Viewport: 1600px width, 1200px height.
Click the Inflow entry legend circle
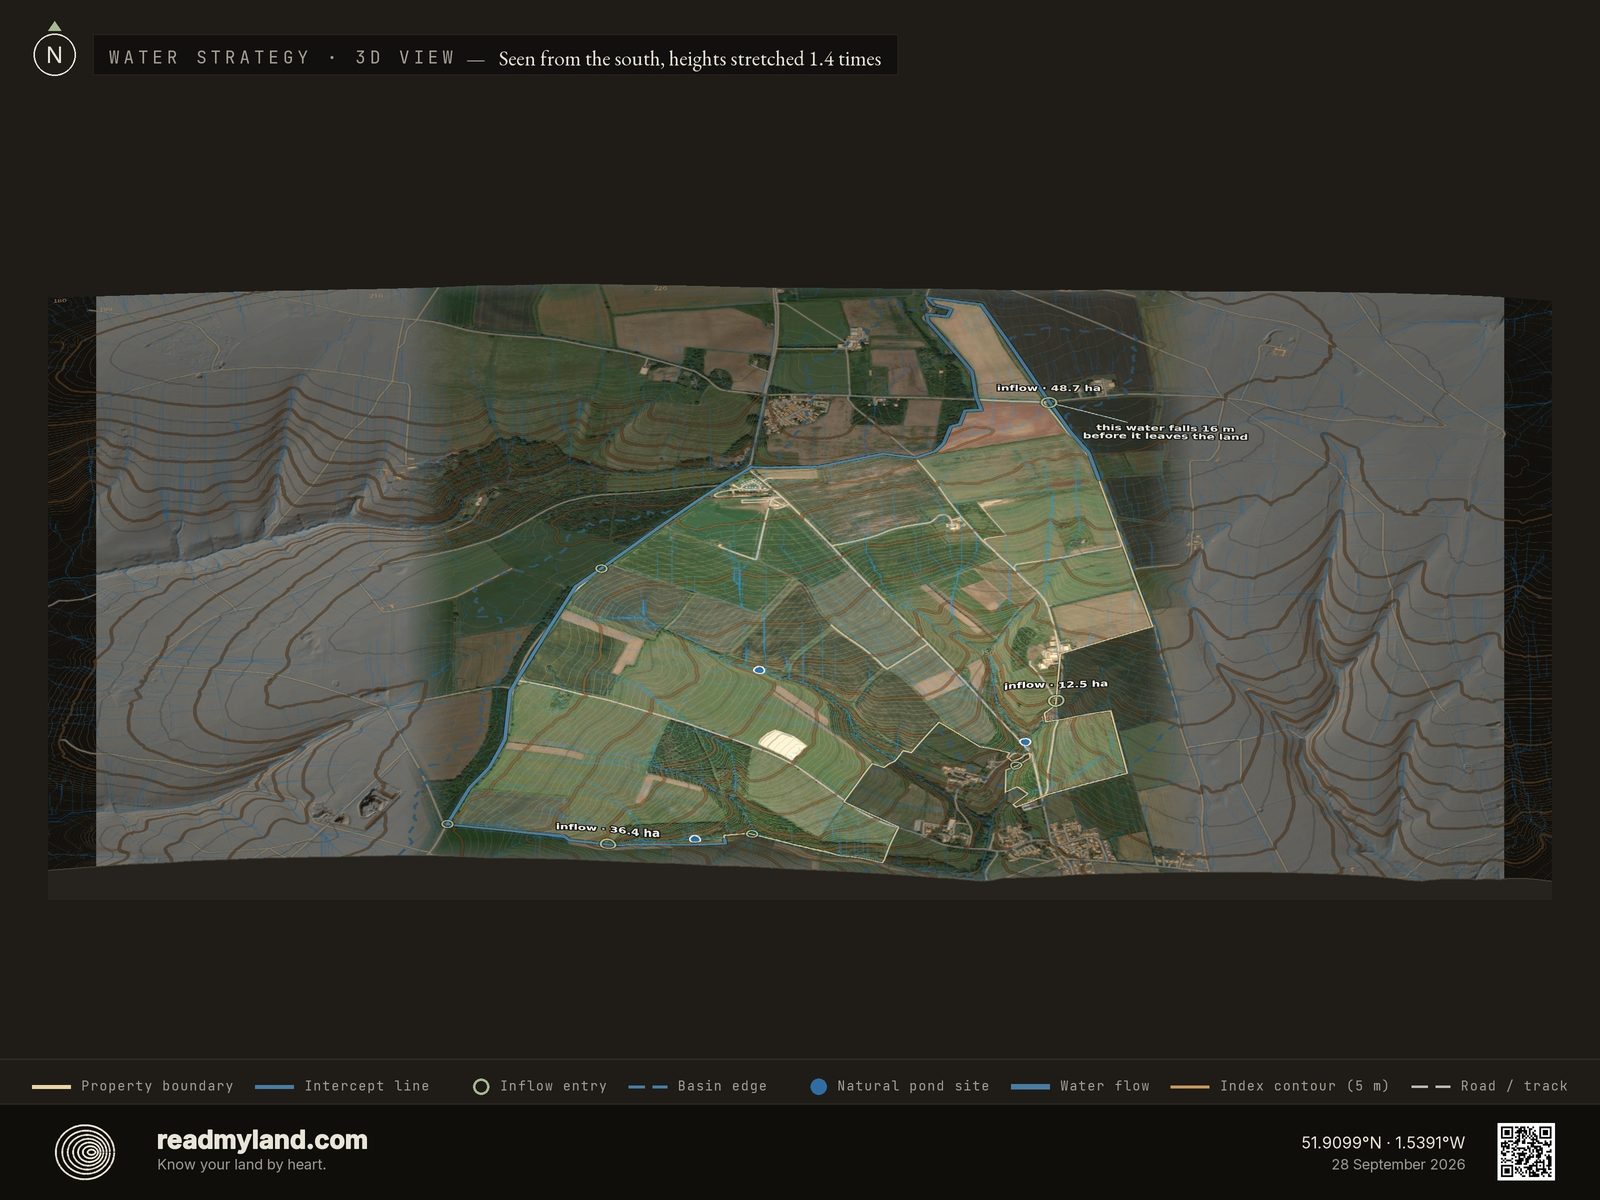[x=481, y=1086]
